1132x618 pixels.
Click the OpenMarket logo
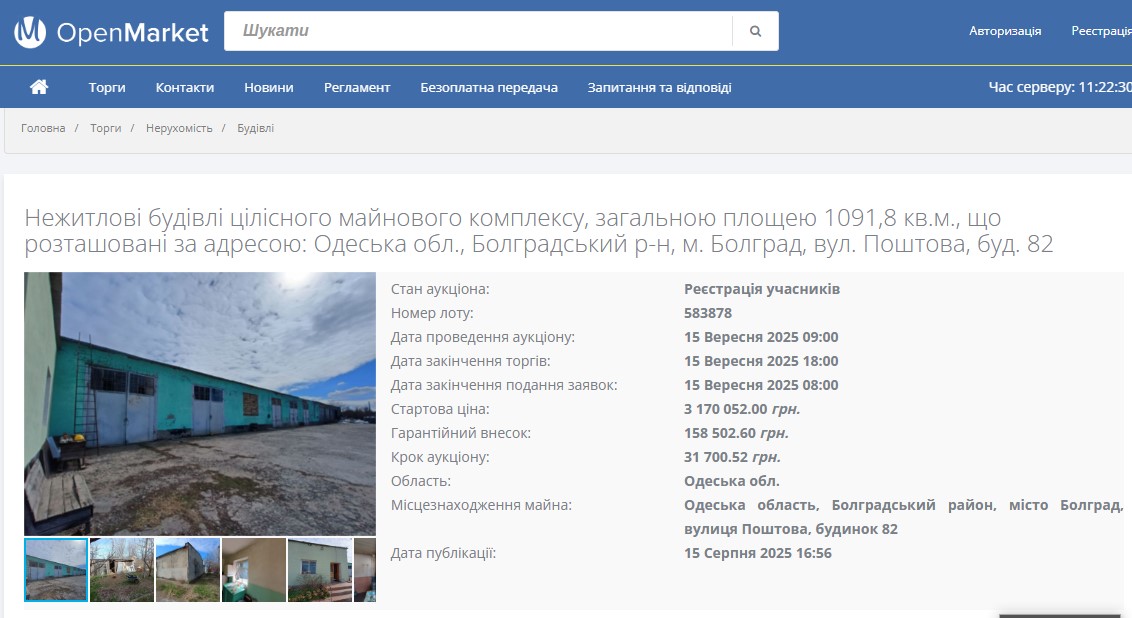pos(111,32)
